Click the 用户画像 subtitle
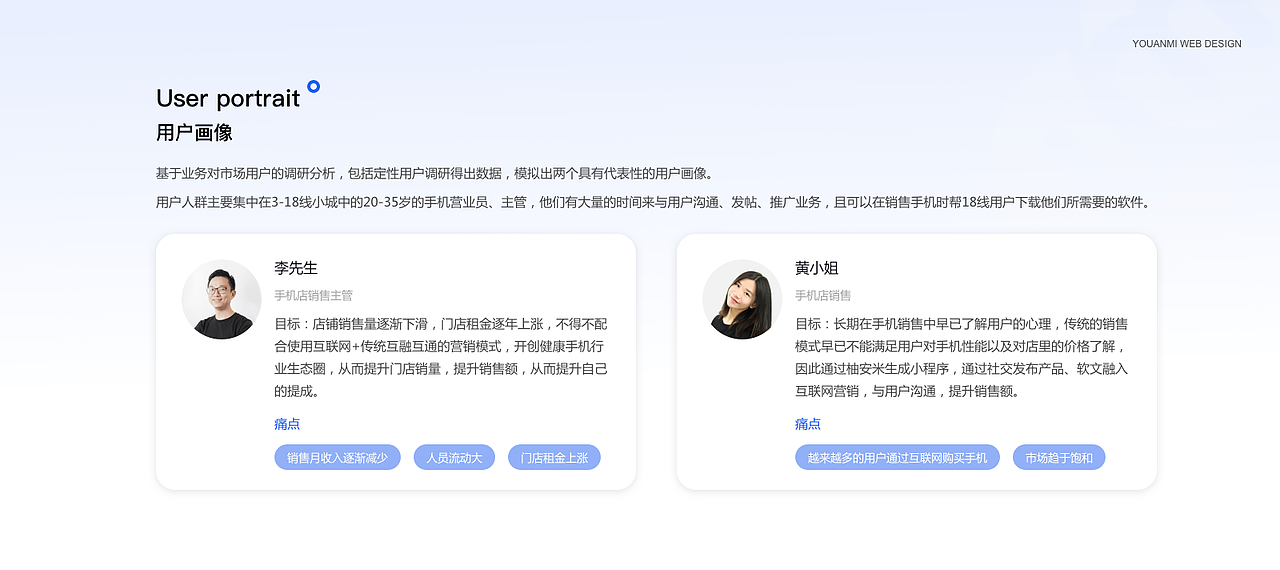 click(194, 133)
